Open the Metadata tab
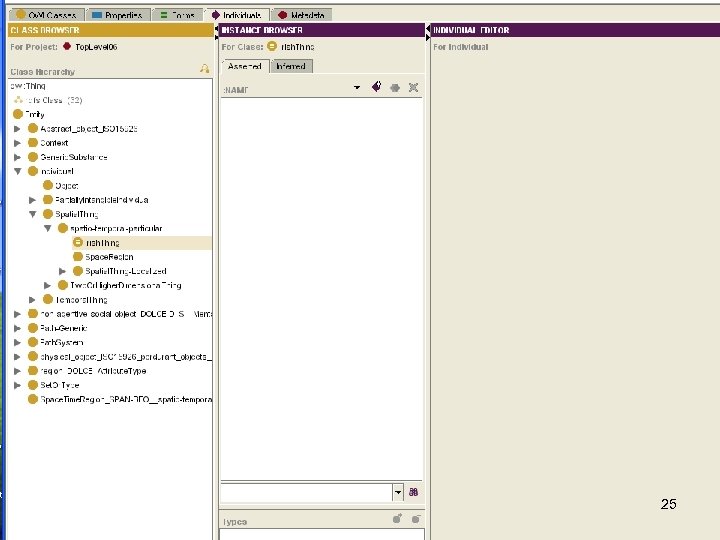The width and height of the screenshot is (720, 540). (301, 15)
